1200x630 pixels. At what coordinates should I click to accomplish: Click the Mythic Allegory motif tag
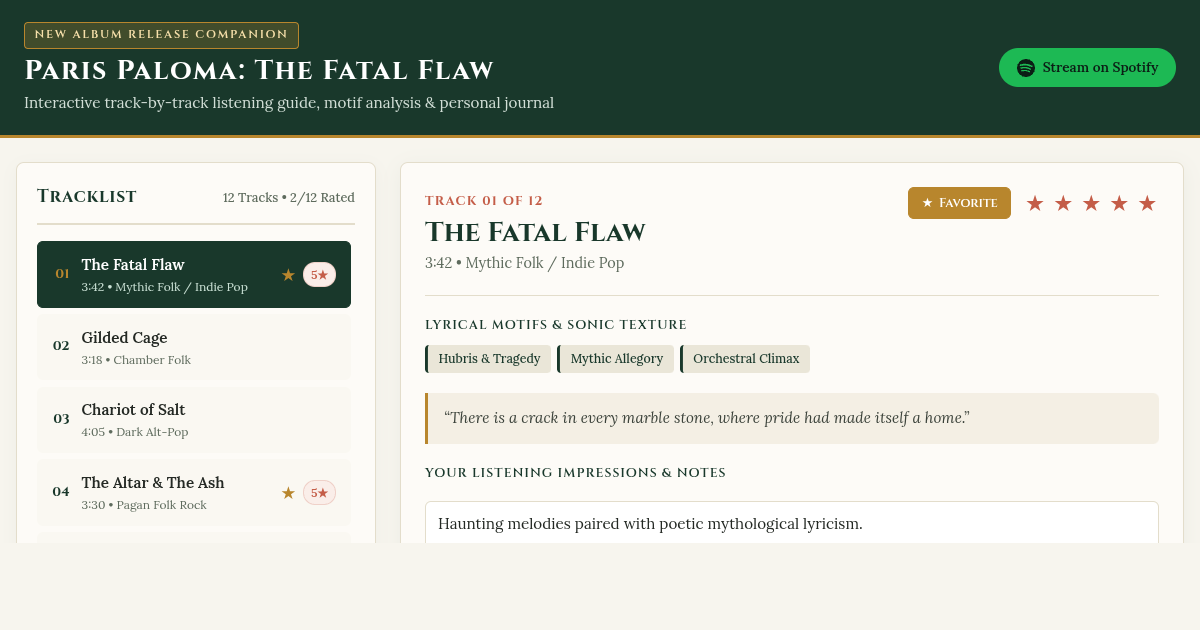point(615,359)
